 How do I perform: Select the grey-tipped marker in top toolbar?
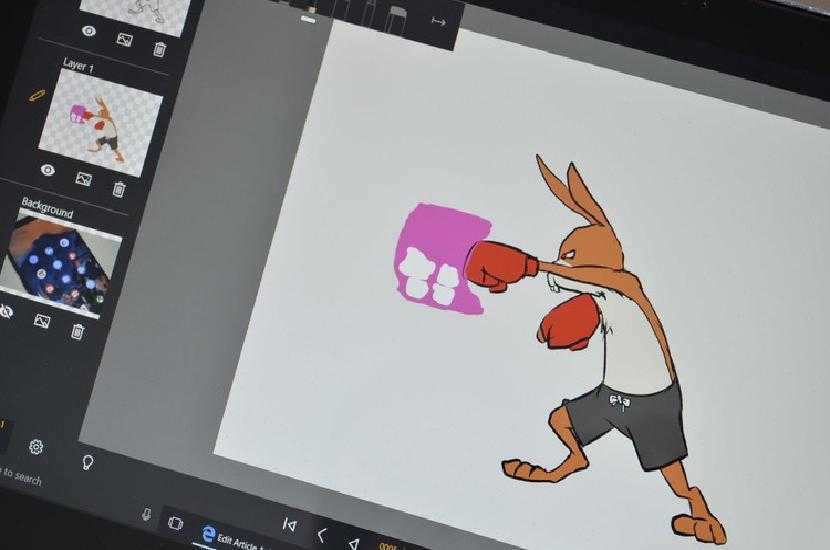398,20
